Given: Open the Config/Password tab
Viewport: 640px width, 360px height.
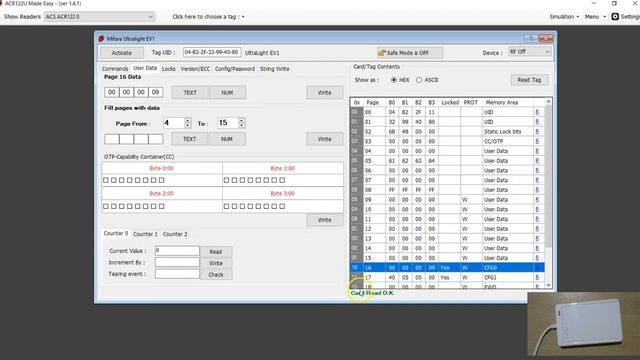Looking at the screenshot, I should (235, 69).
